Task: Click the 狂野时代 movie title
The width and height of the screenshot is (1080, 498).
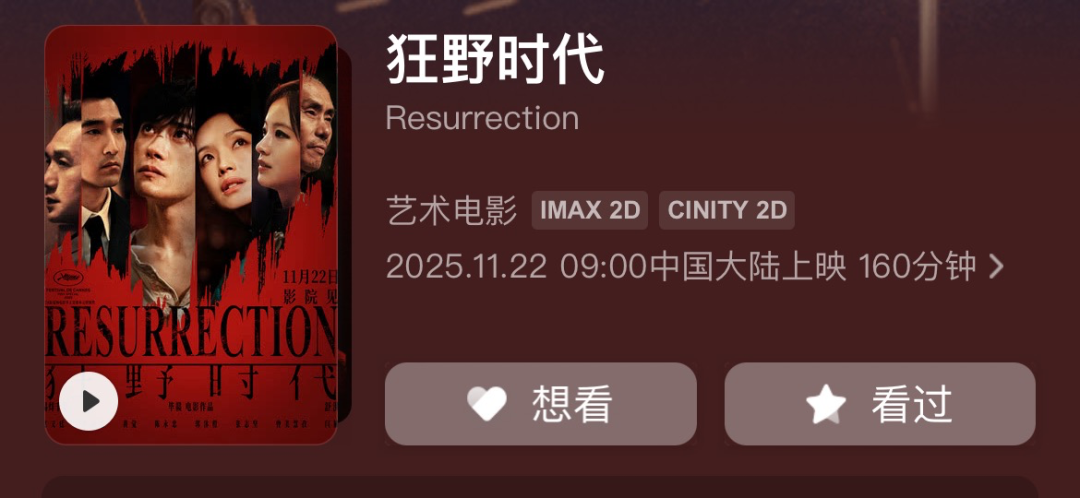Action: pos(495,59)
